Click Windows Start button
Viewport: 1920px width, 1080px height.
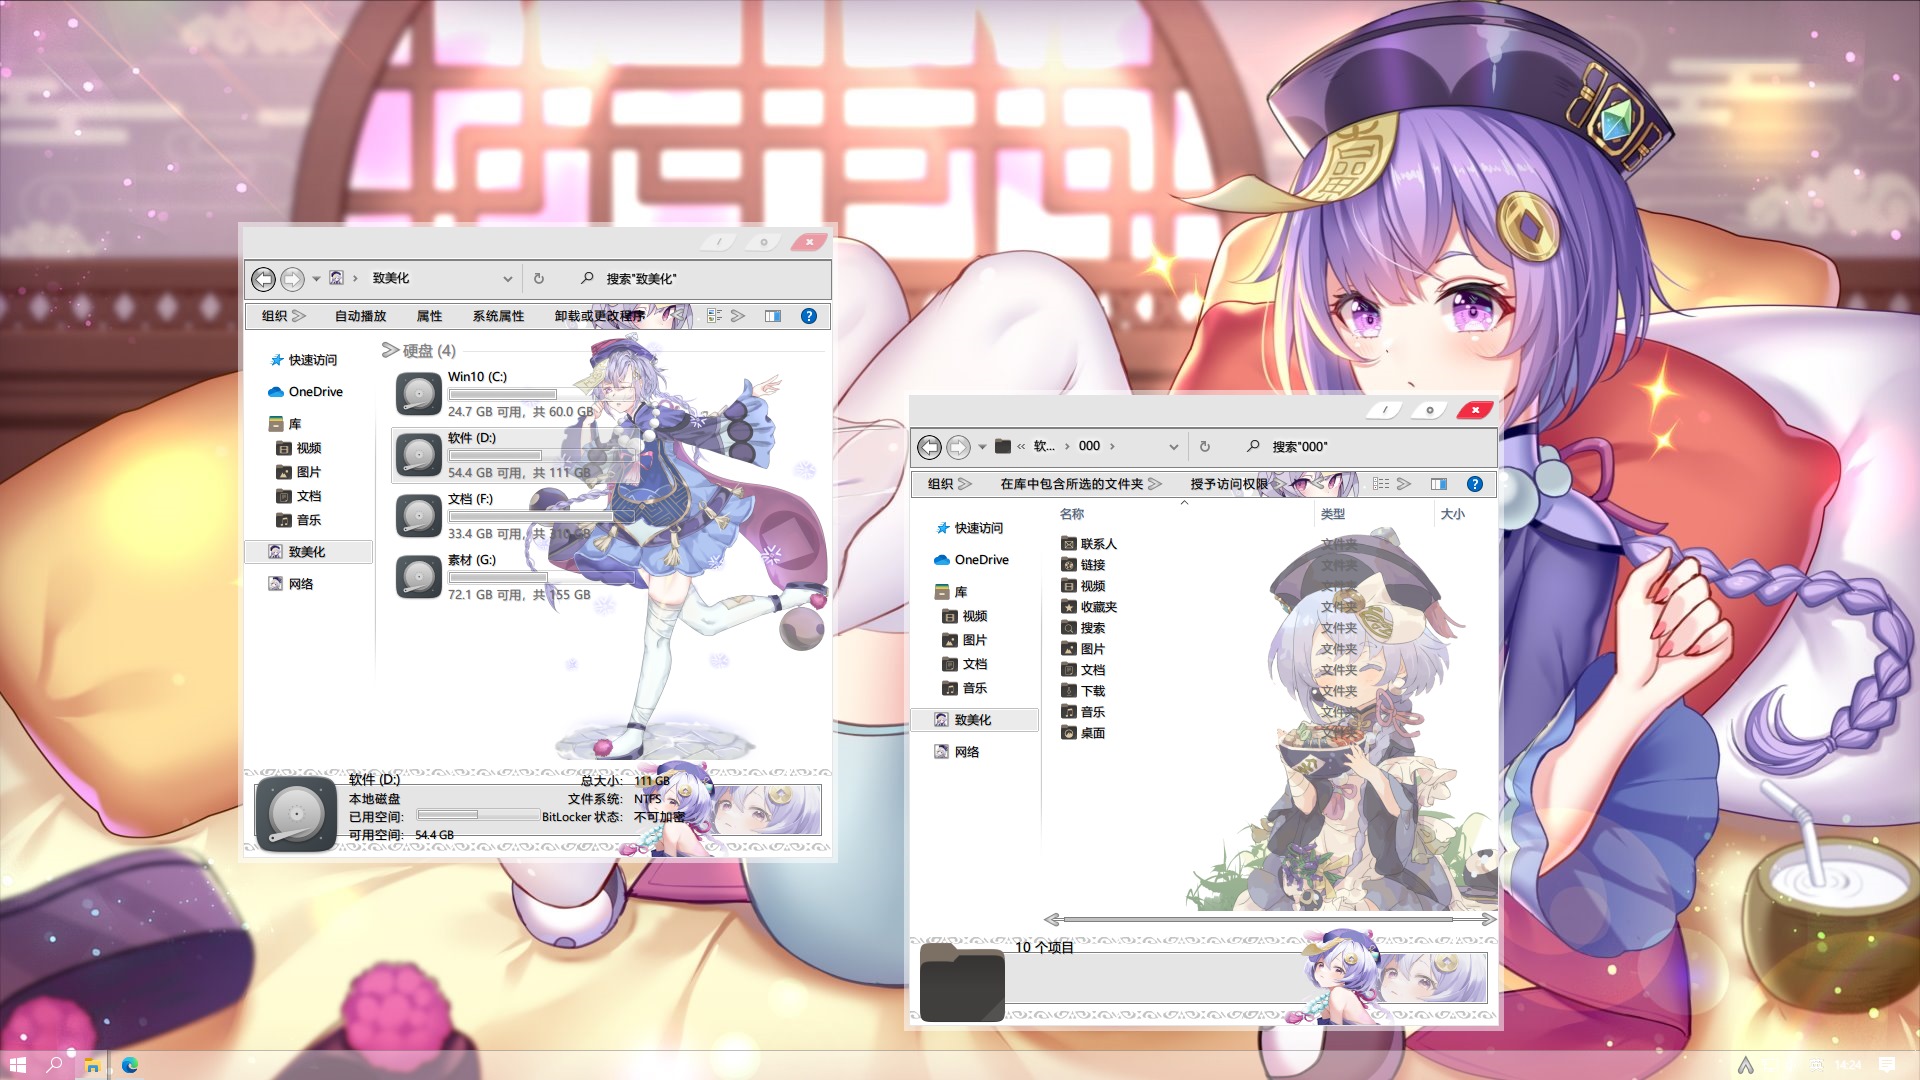coord(18,1065)
